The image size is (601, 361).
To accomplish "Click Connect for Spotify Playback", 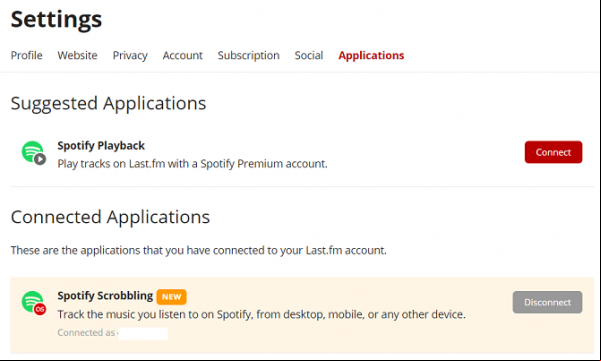I will tap(553, 152).
